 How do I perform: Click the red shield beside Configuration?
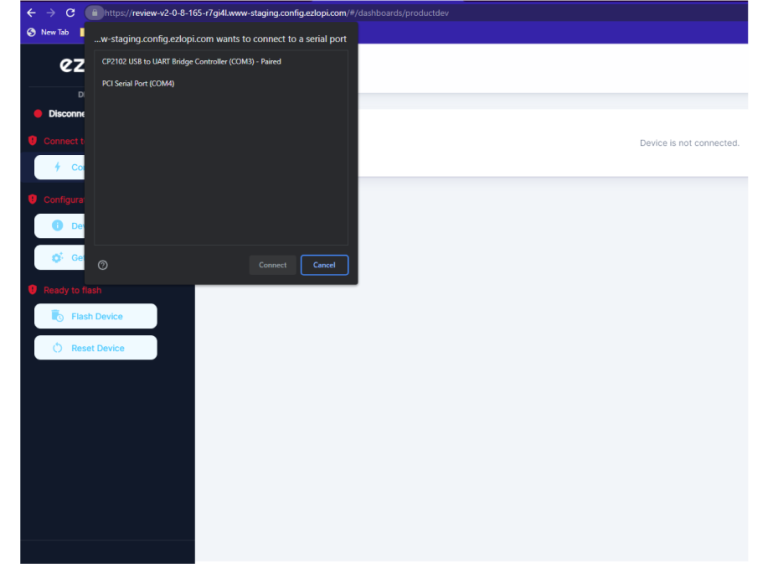click(x=32, y=199)
